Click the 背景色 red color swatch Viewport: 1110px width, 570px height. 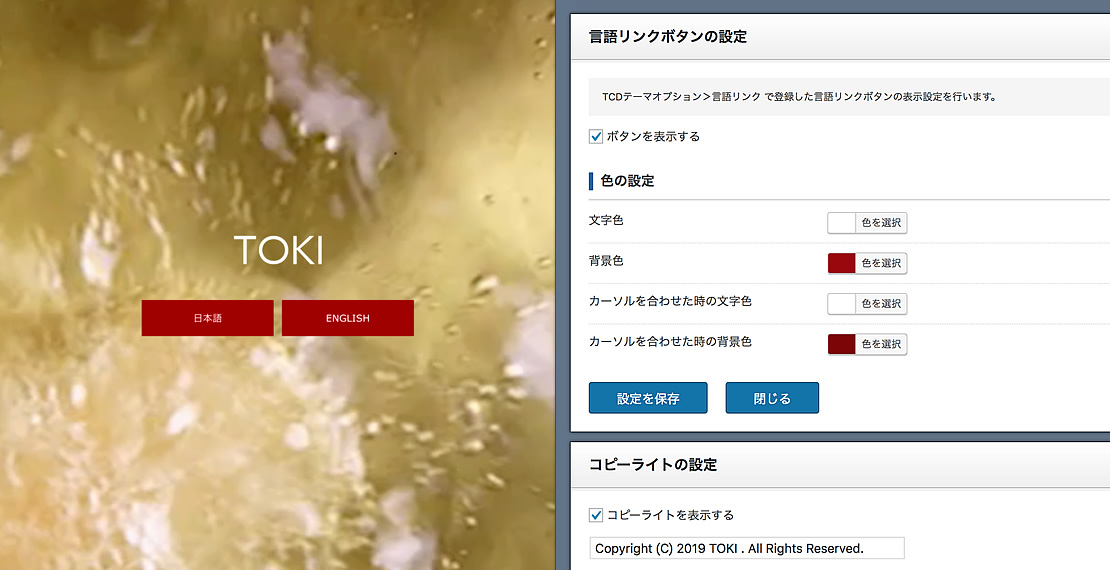[x=842, y=263]
